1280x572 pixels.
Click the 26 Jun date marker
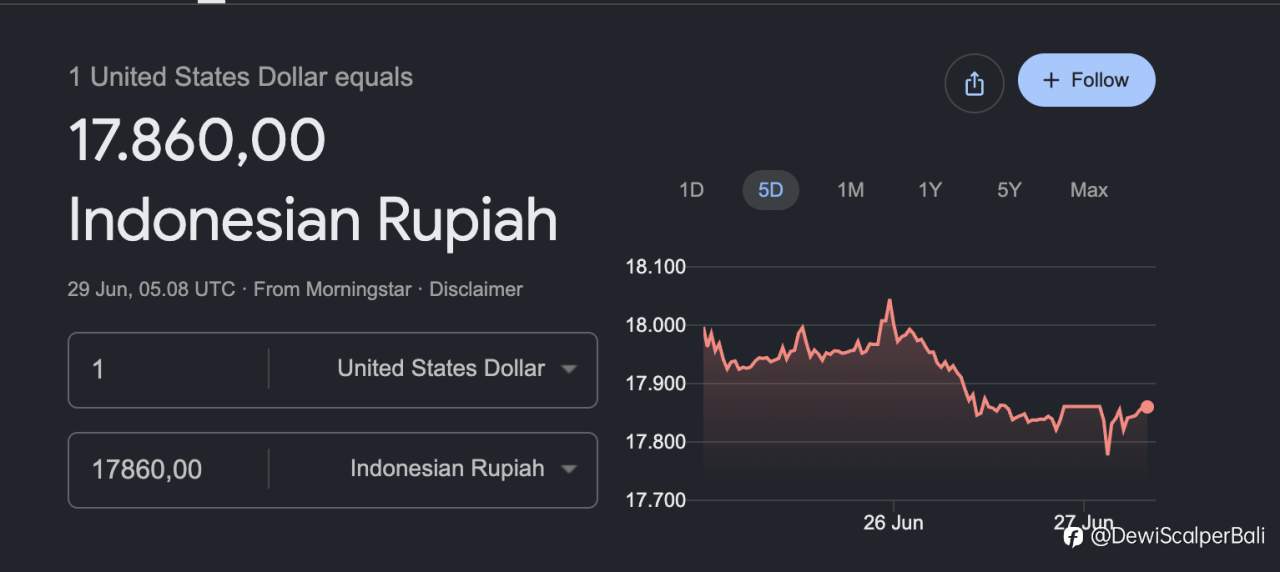893,523
